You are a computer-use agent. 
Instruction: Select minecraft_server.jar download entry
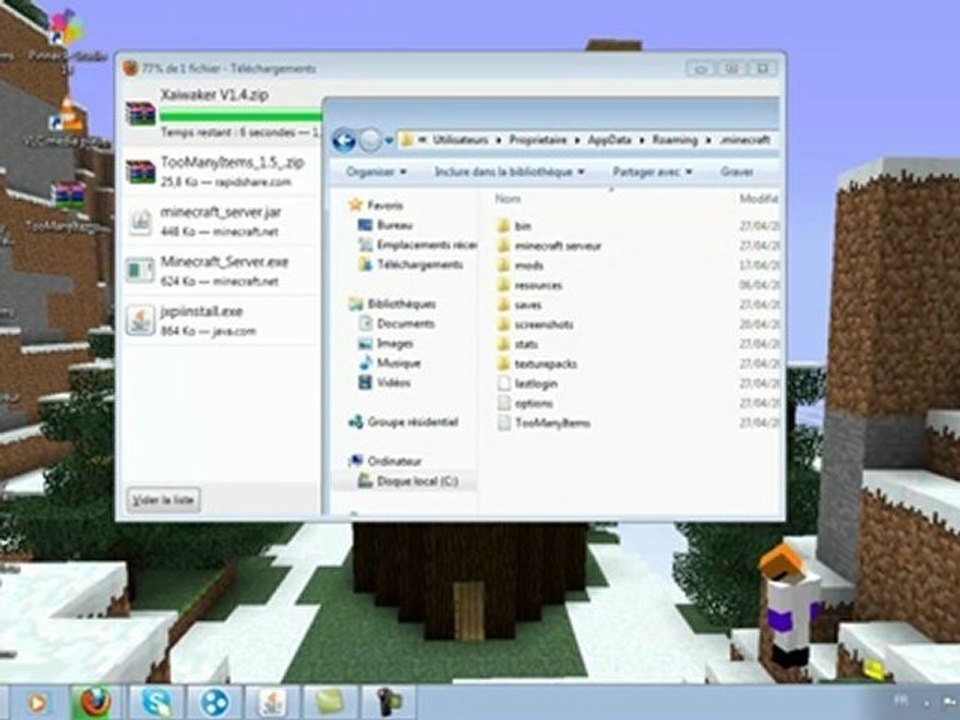point(222,221)
